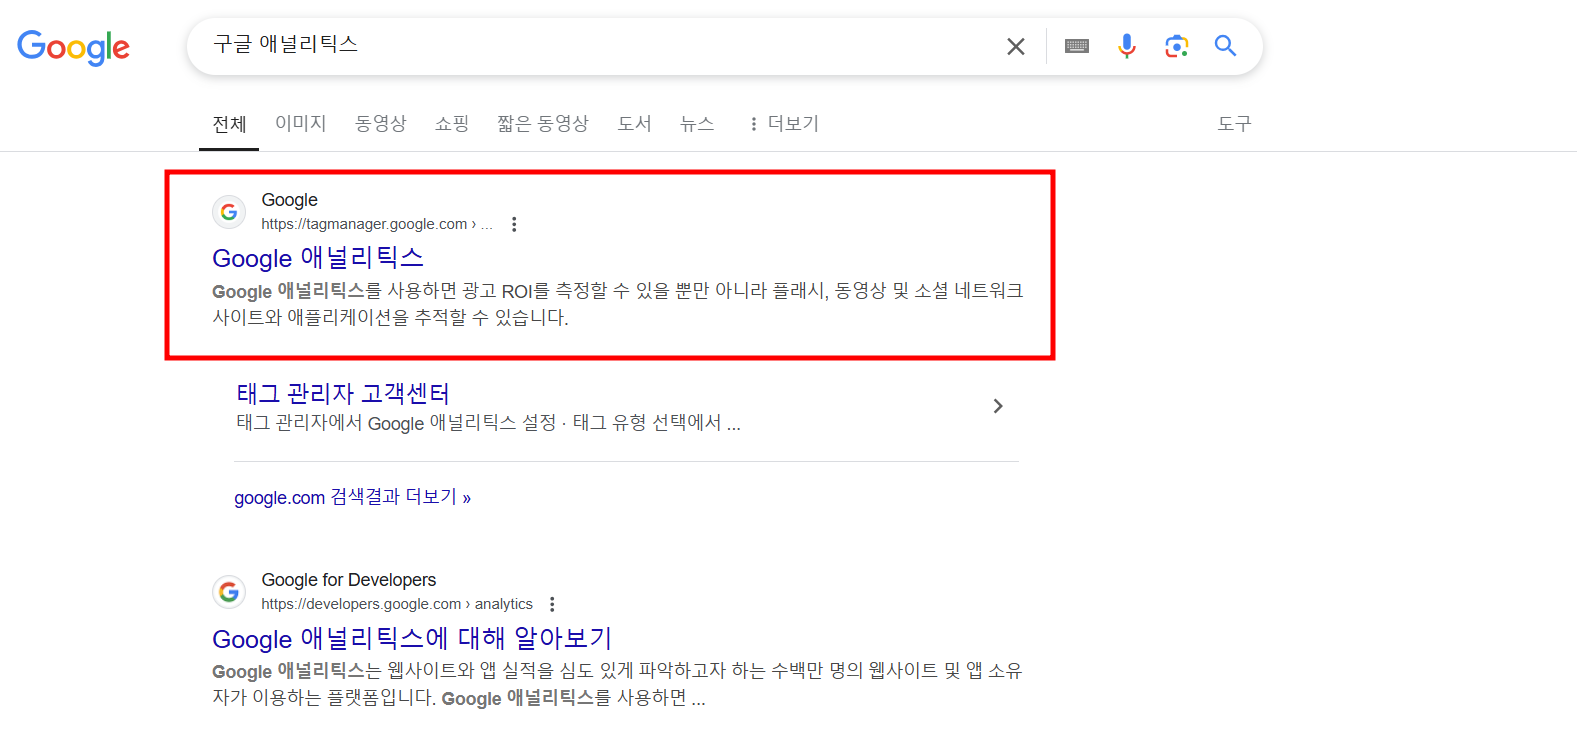Open three-dot menu next to tagmanager.google.com result
Image resolution: width=1577 pixels, height=753 pixels.
tap(514, 224)
